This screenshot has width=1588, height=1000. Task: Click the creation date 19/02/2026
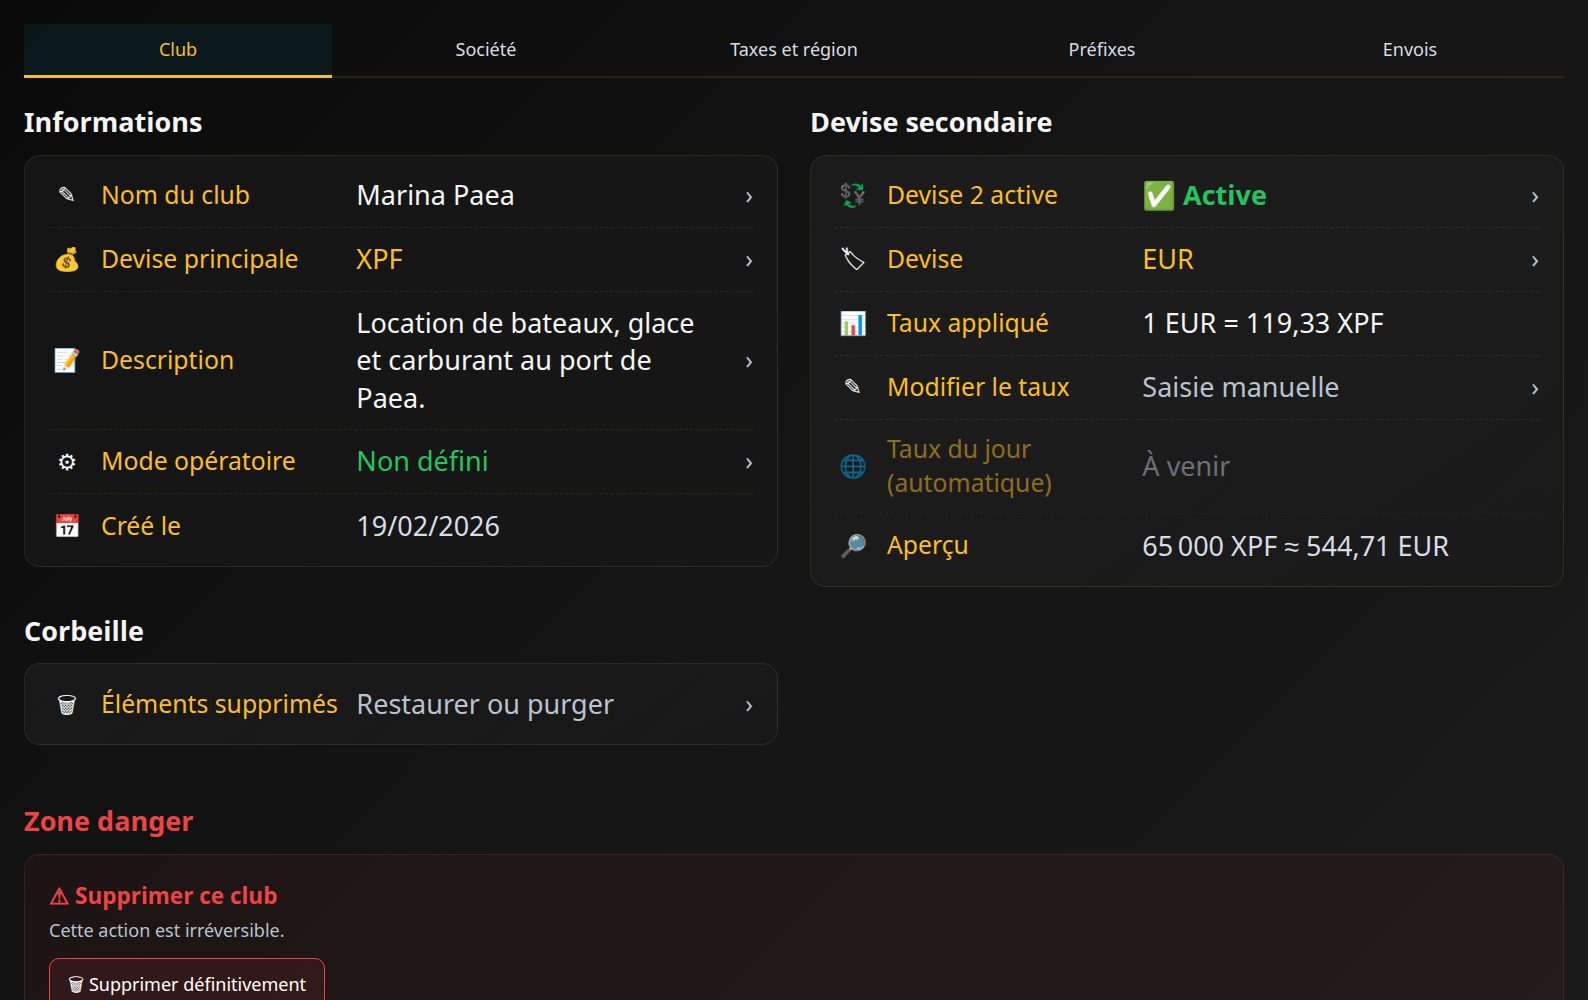click(x=428, y=526)
